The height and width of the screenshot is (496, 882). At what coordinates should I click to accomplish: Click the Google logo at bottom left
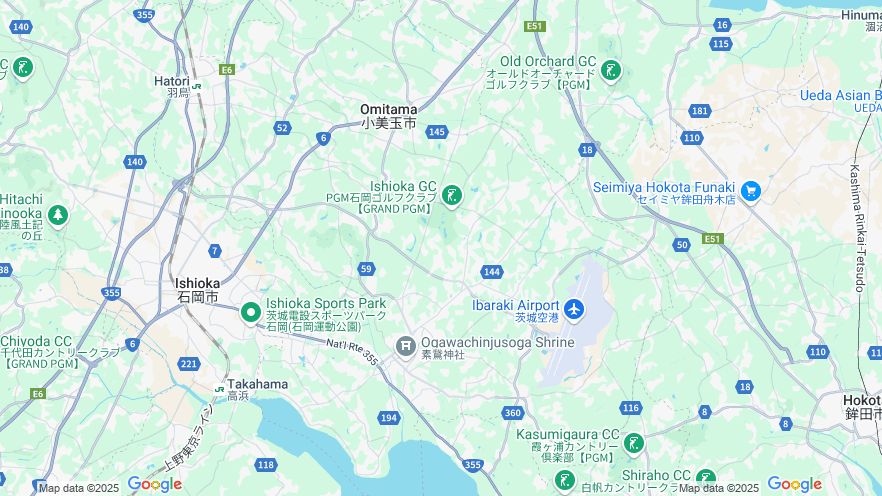click(x=155, y=484)
